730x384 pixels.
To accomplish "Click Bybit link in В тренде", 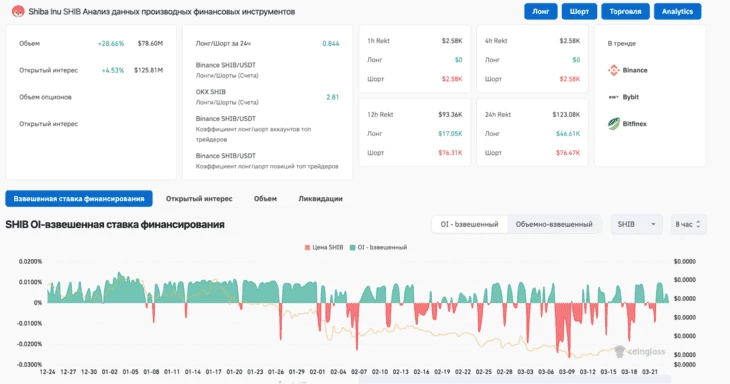I will coord(631,97).
